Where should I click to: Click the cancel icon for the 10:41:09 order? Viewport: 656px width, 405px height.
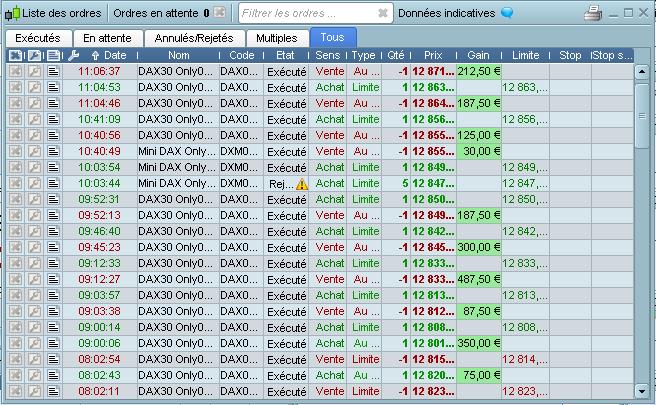coord(15,119)
